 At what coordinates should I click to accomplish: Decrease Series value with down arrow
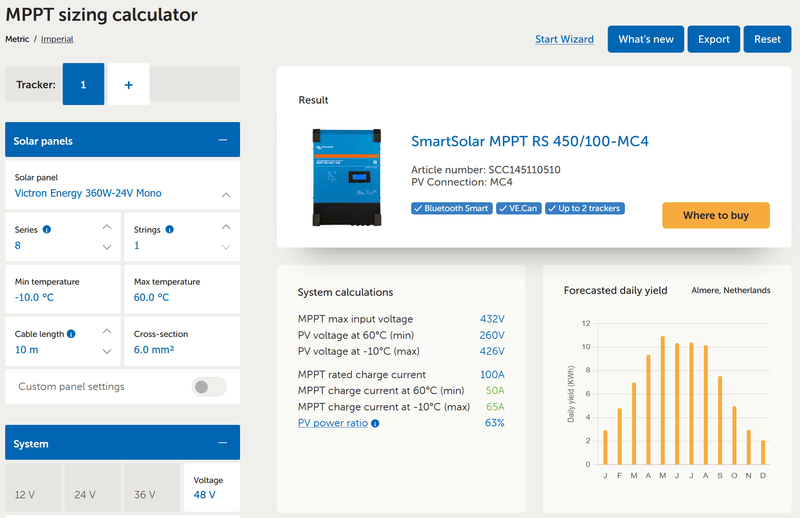click(x=107, y=247)
